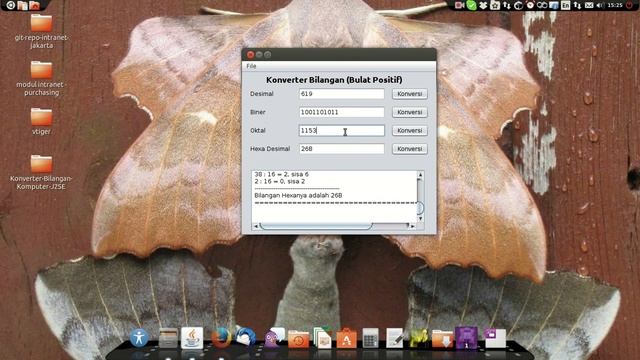Open the file cabinet icon in the dock
This screenshot has width=640, height=360.
click(x=168, y=338)
